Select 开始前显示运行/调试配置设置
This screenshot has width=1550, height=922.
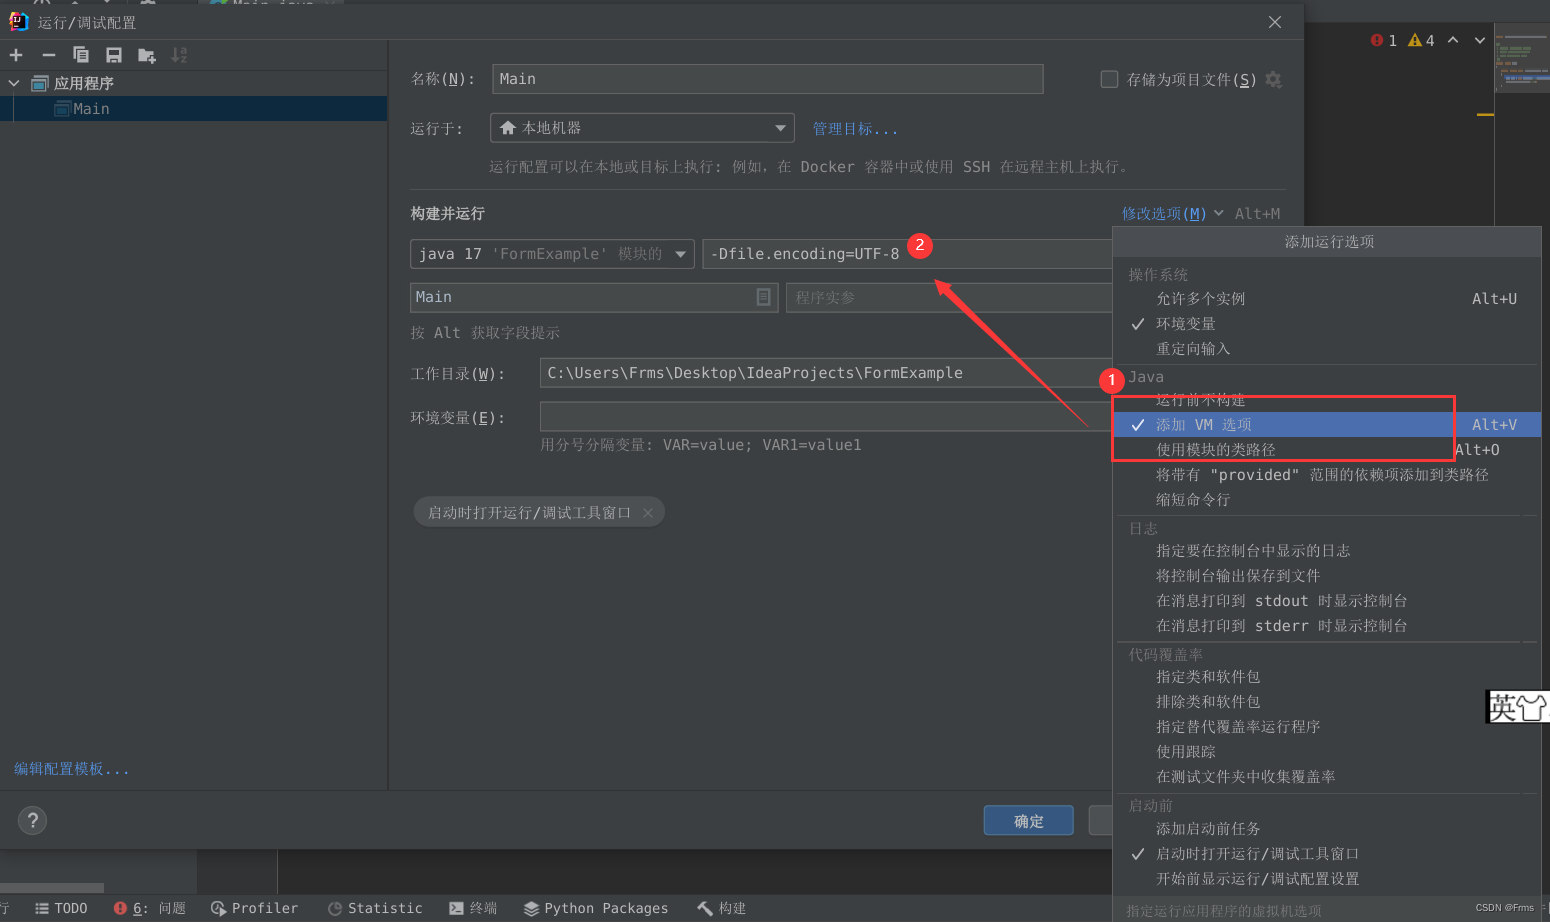pos(1326,879)
